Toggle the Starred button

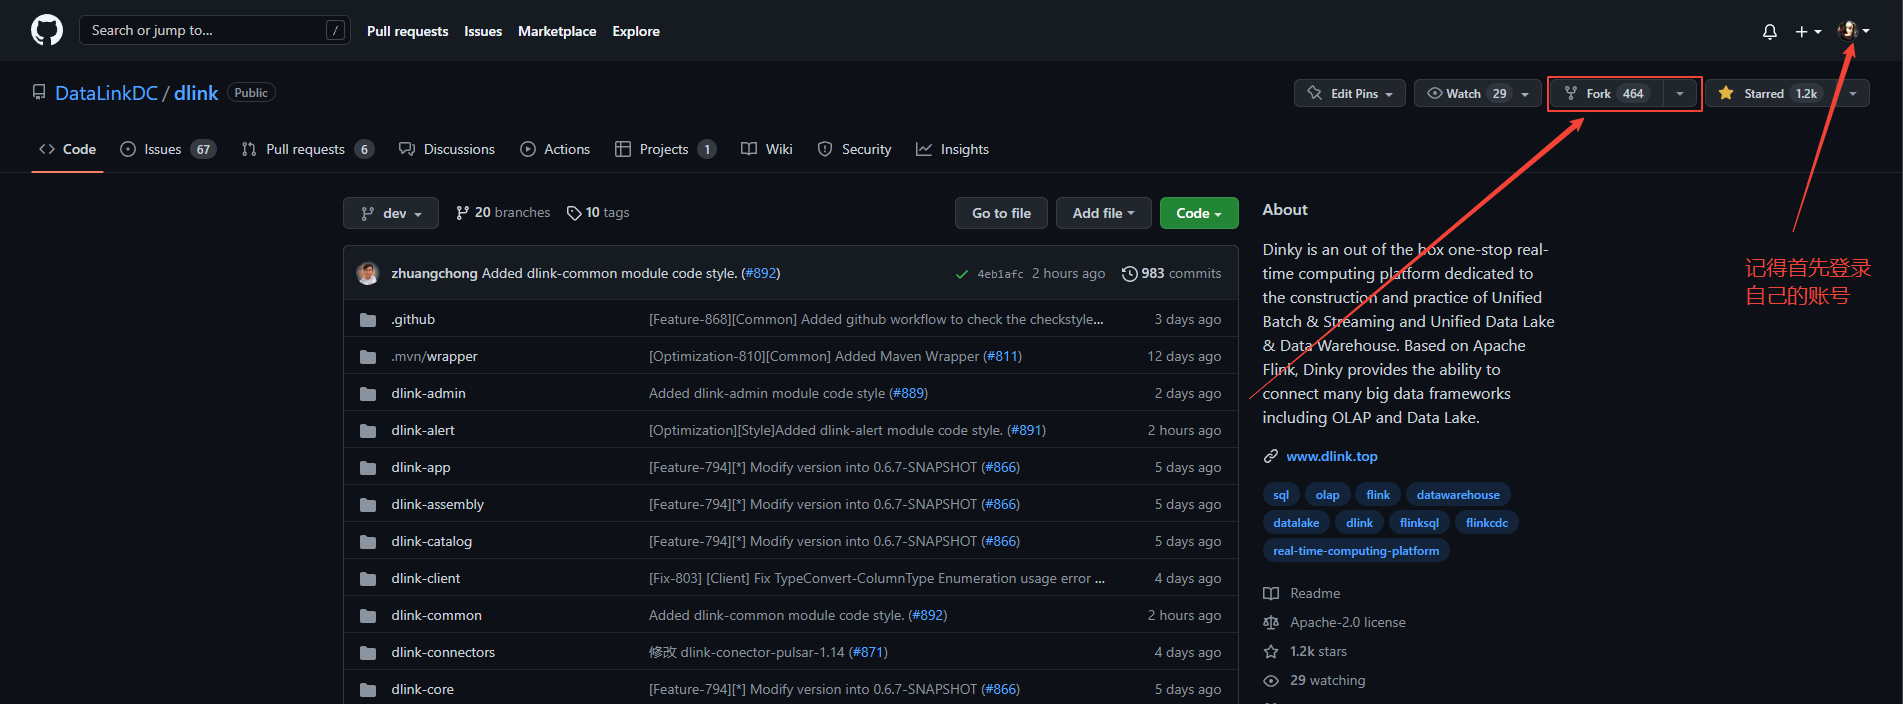(x=1769, y=93)
